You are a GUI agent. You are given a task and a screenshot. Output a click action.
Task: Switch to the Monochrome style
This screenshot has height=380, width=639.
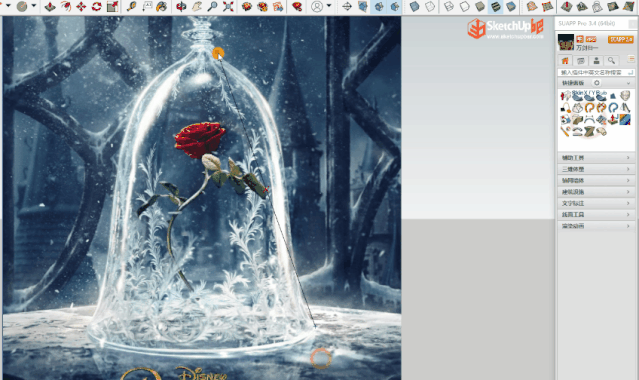click(x=511, y=7)
